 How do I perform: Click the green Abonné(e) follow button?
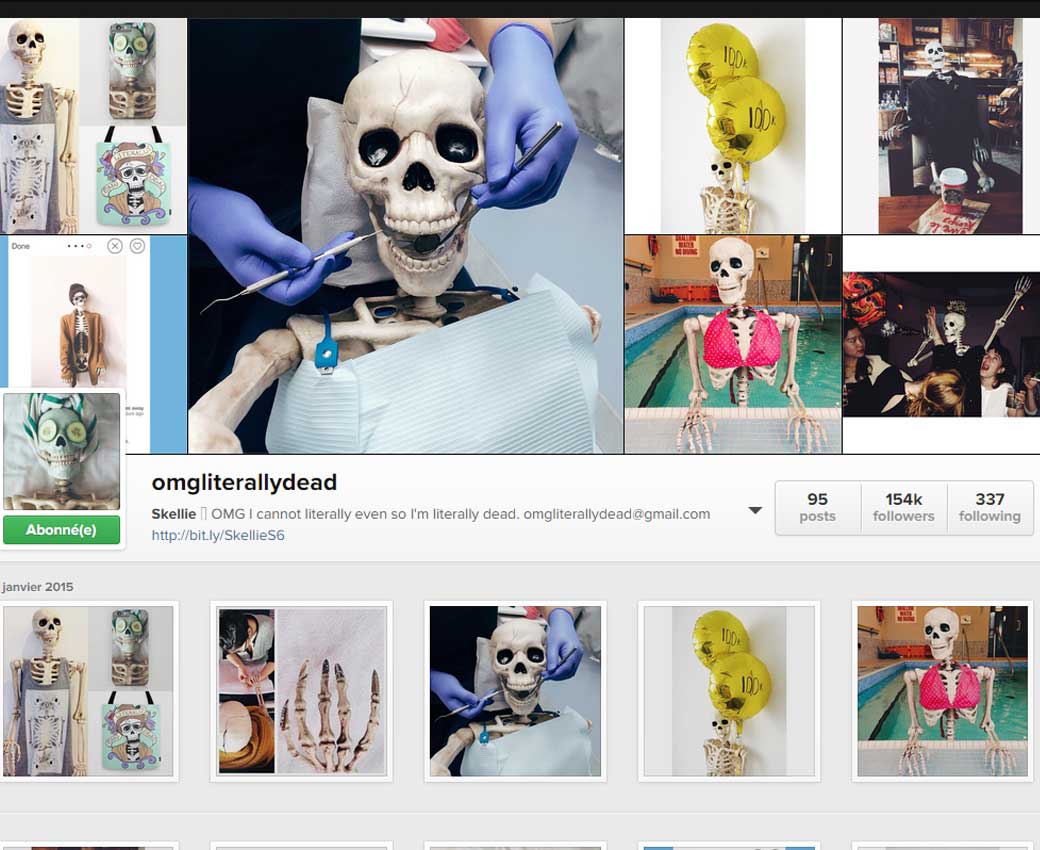61,530
